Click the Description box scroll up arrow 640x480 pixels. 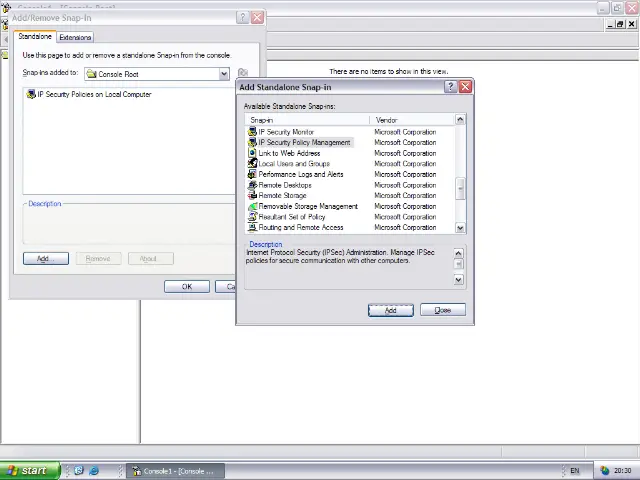(458, 253)
